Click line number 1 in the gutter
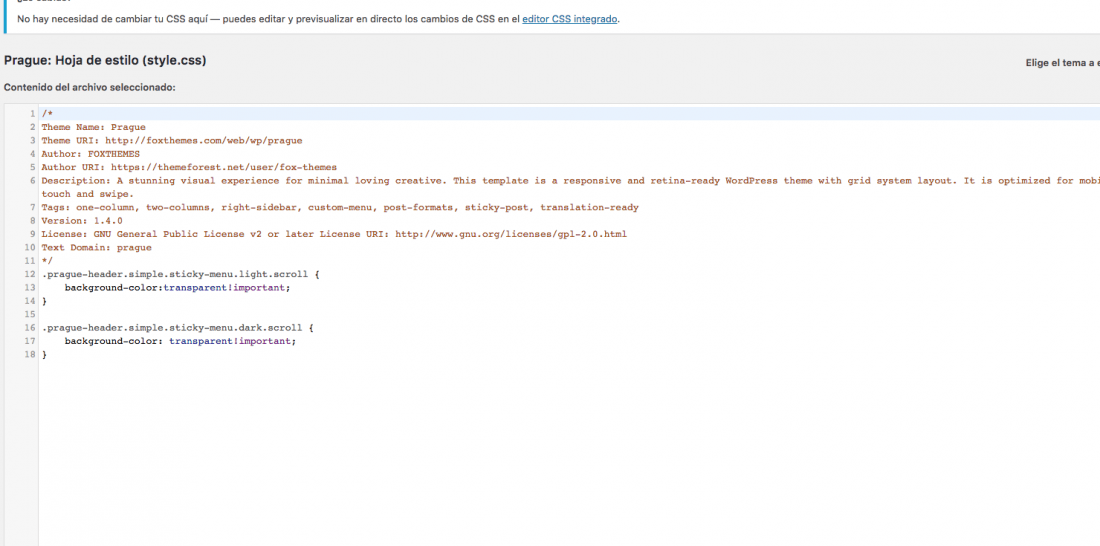This screenshot has width=1100, height=546. (32, 114)
